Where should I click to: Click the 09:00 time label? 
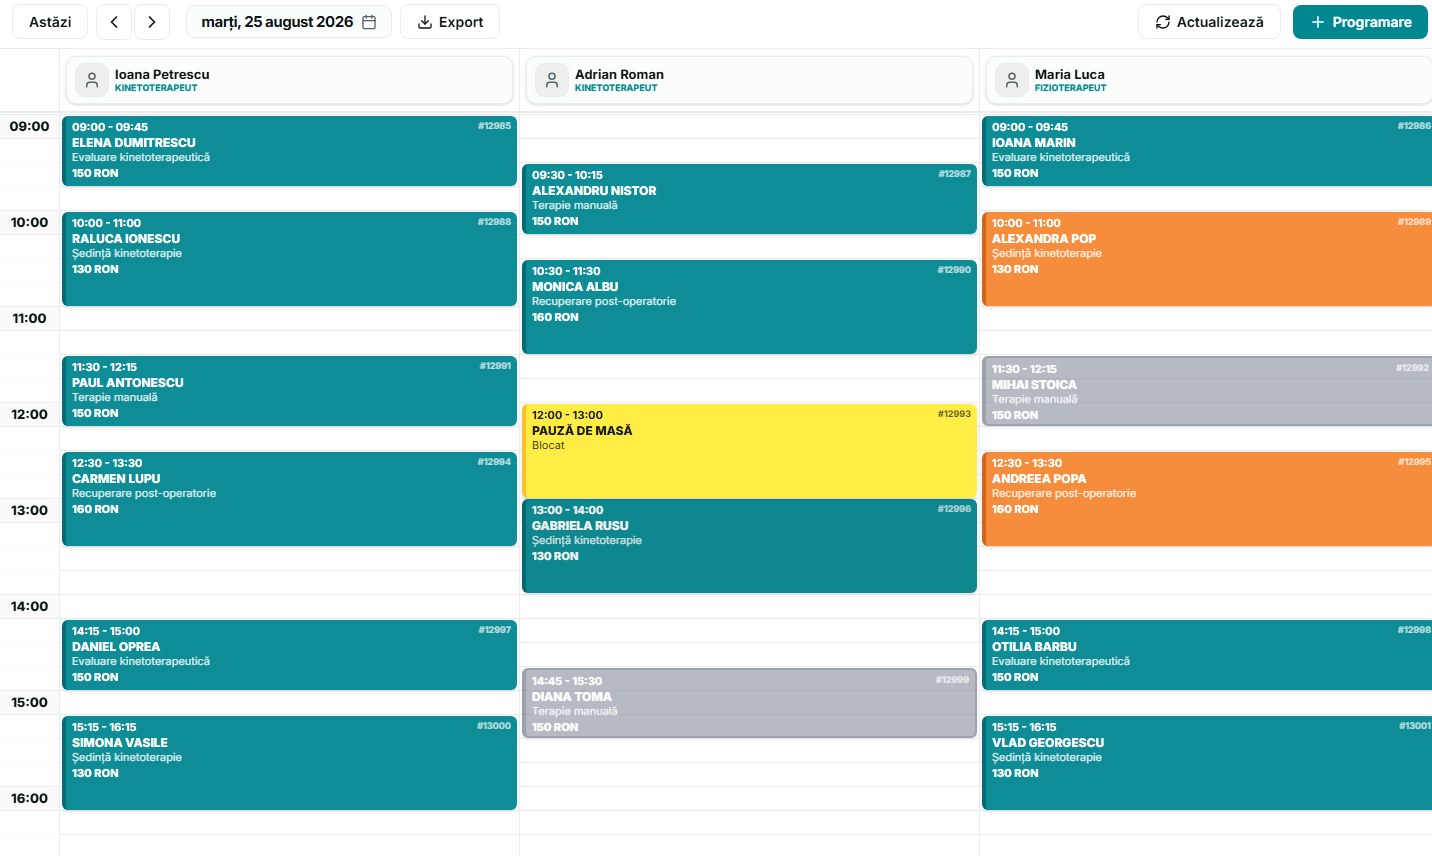tap(29, 126)
